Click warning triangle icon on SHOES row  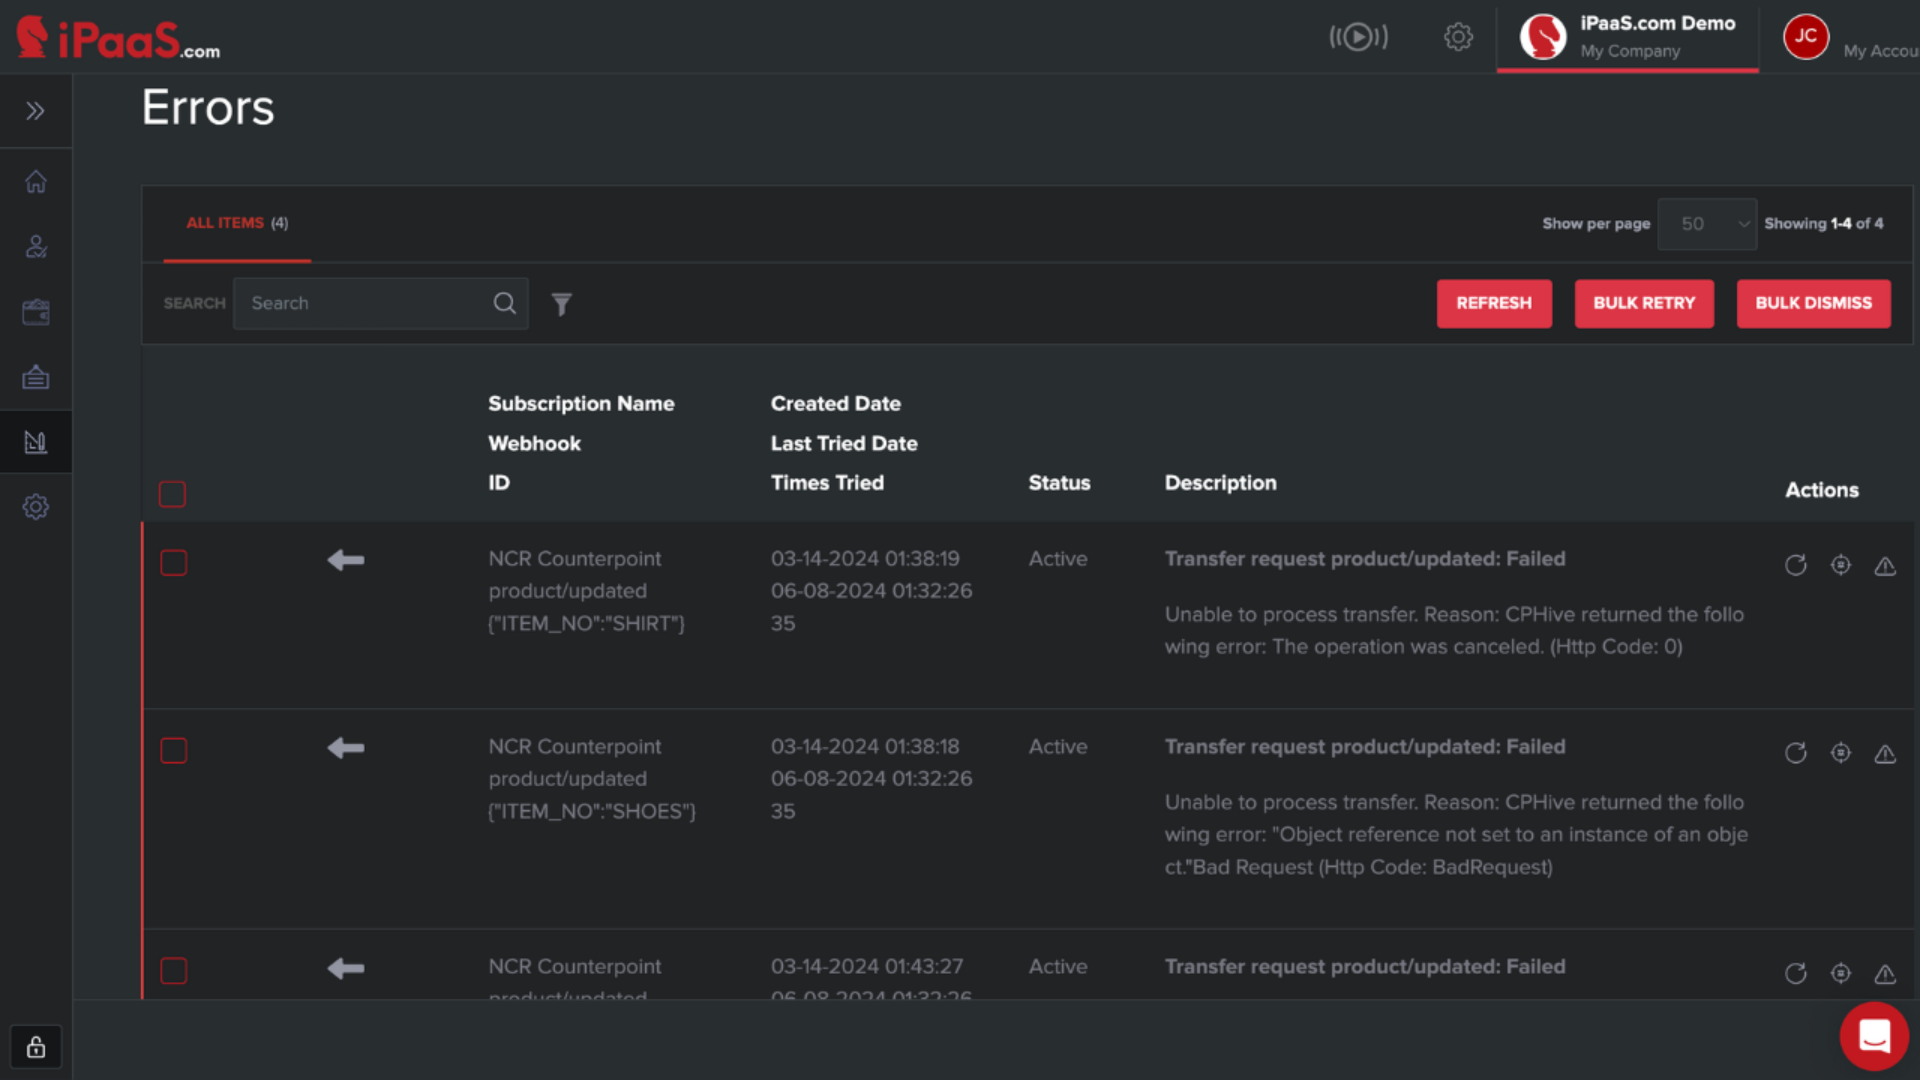point(1884,754)
